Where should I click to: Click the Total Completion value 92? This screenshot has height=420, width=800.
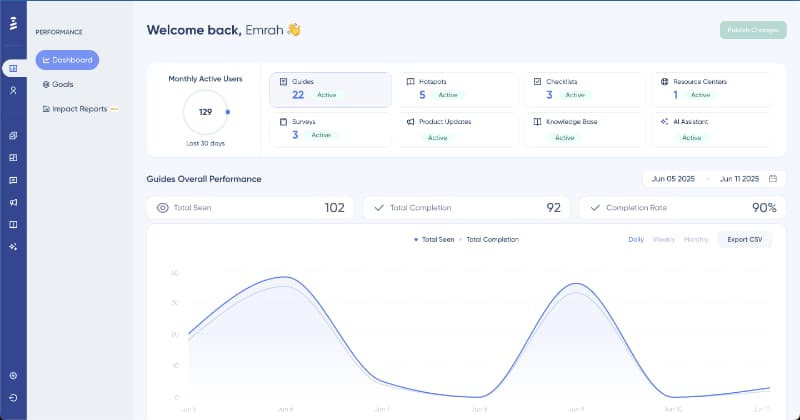point(554,208)
